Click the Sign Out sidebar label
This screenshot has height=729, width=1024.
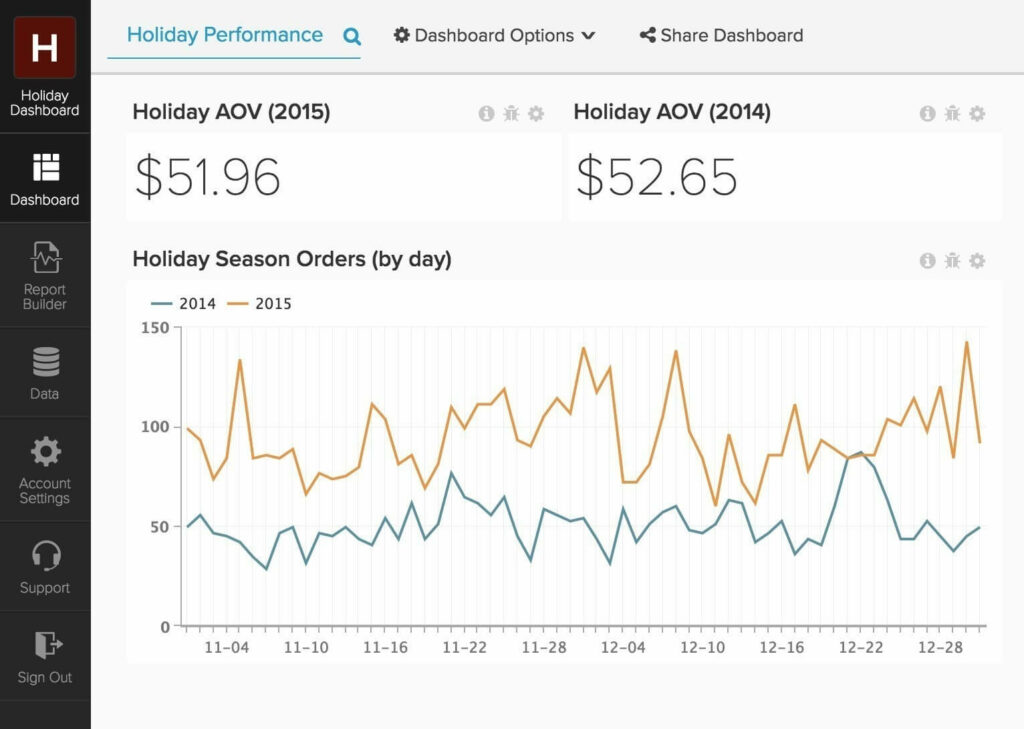click(44, 677)
